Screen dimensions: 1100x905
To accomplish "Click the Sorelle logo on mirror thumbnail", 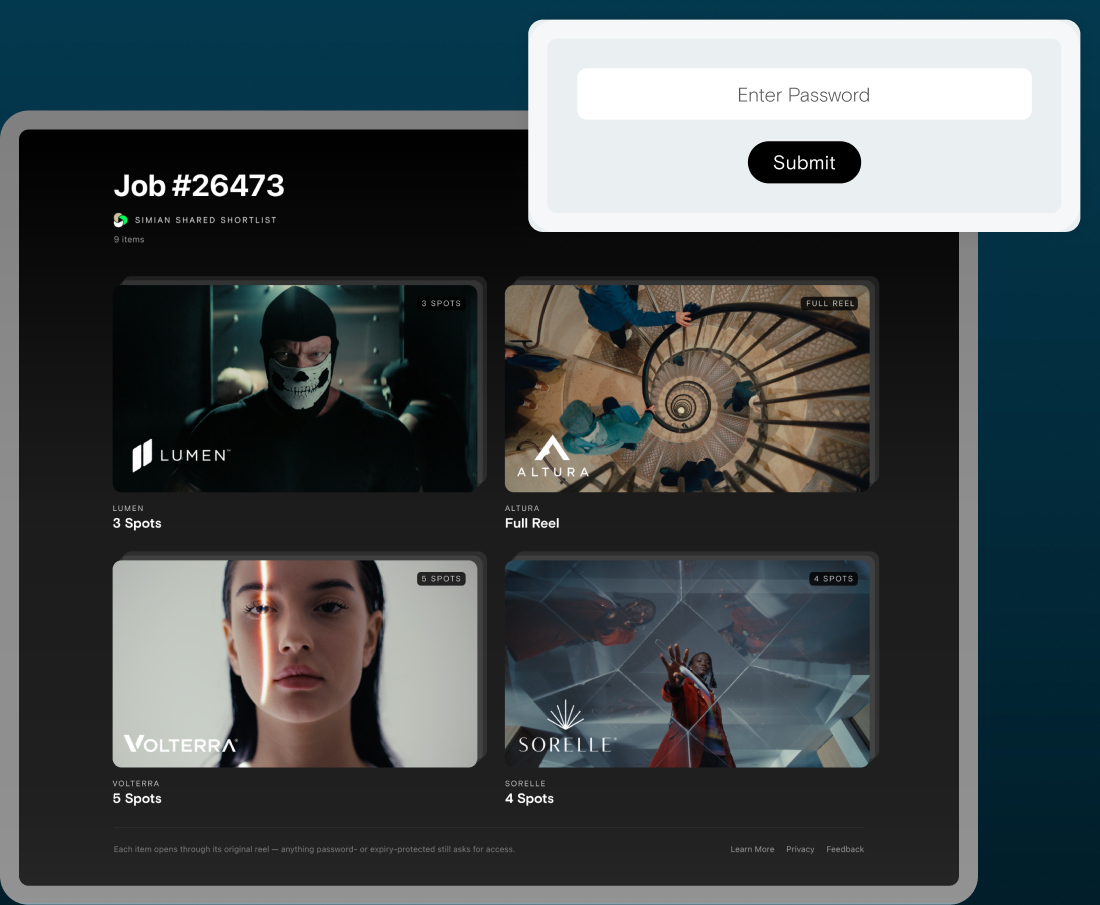I will click(567, 727).
